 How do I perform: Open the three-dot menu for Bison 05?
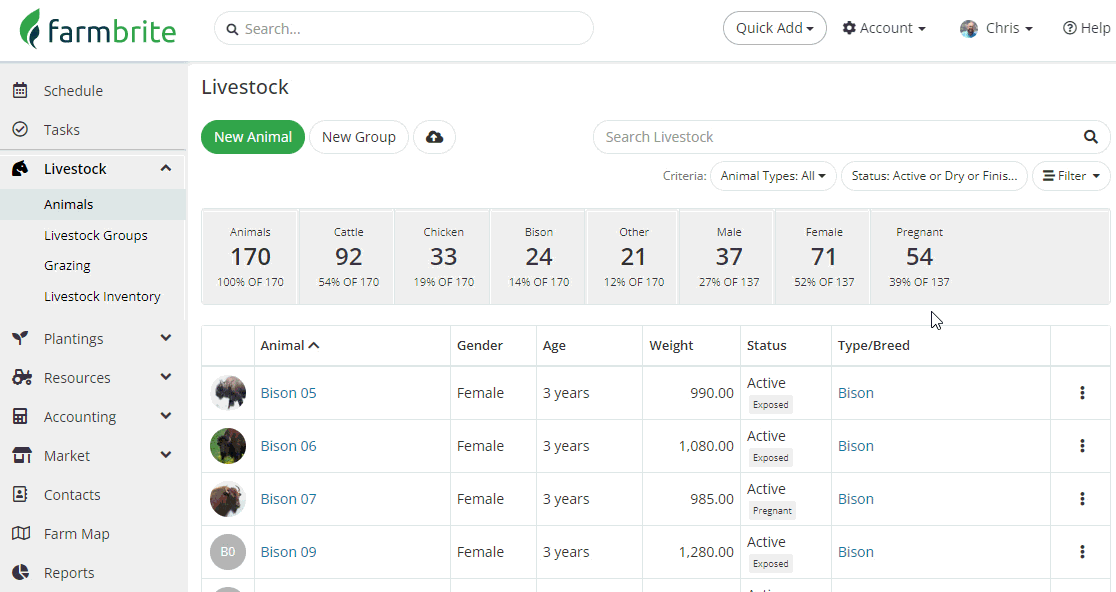point(1082,393)
